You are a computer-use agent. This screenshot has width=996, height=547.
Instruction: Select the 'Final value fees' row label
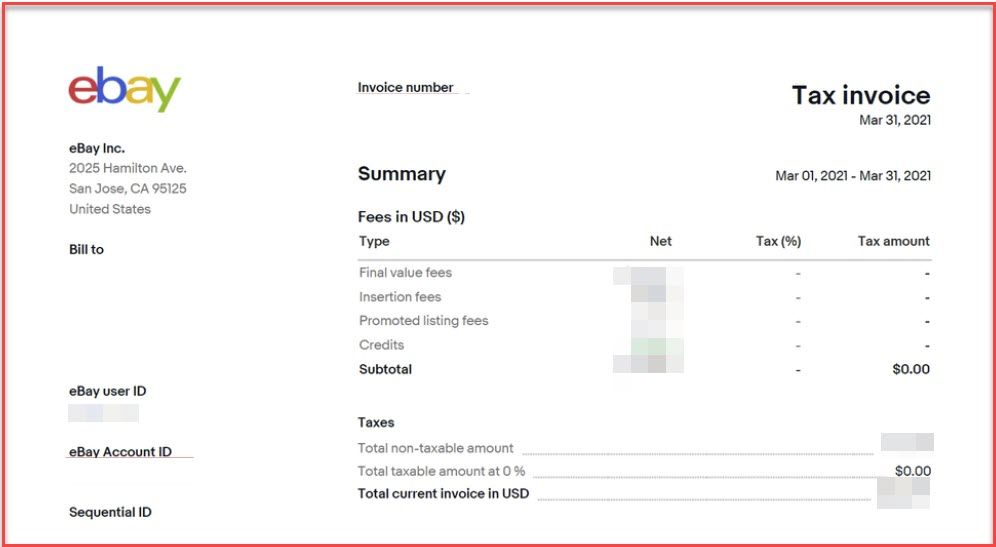point(405,273)
